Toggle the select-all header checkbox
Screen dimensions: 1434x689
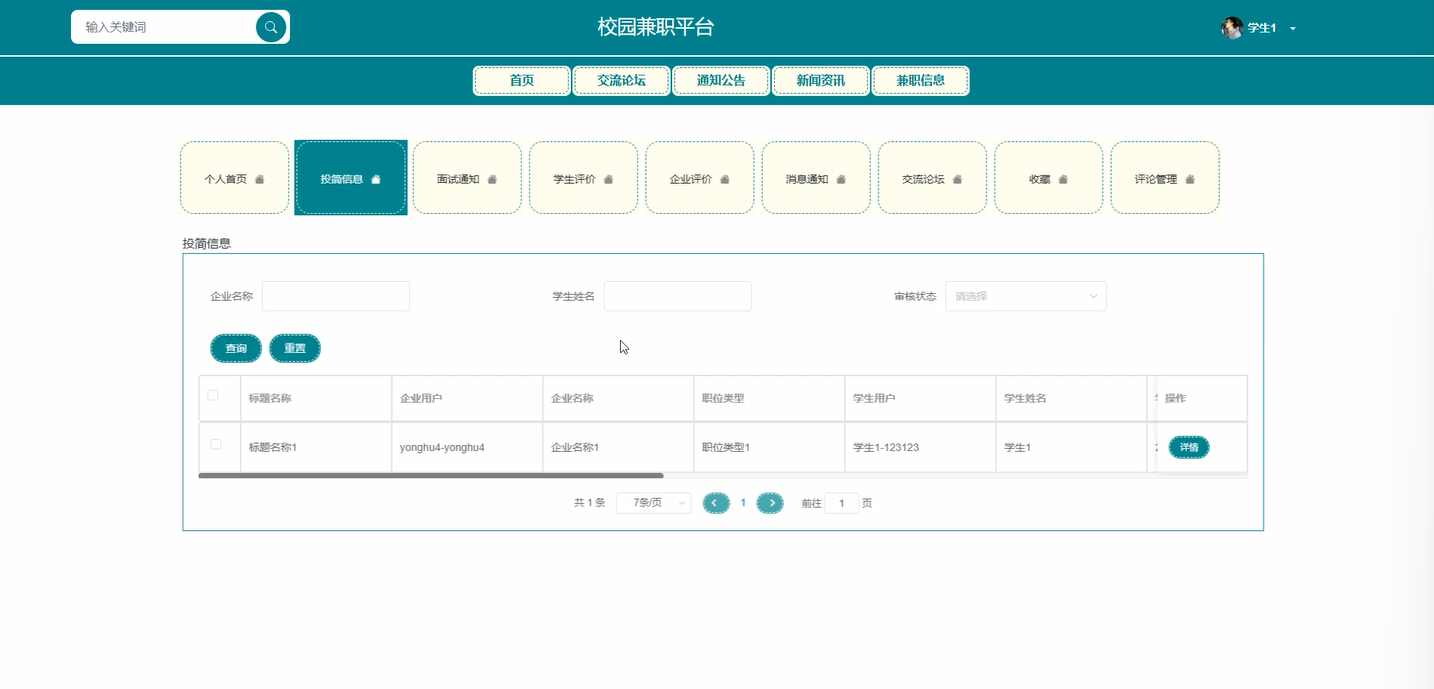pos(213,396)
